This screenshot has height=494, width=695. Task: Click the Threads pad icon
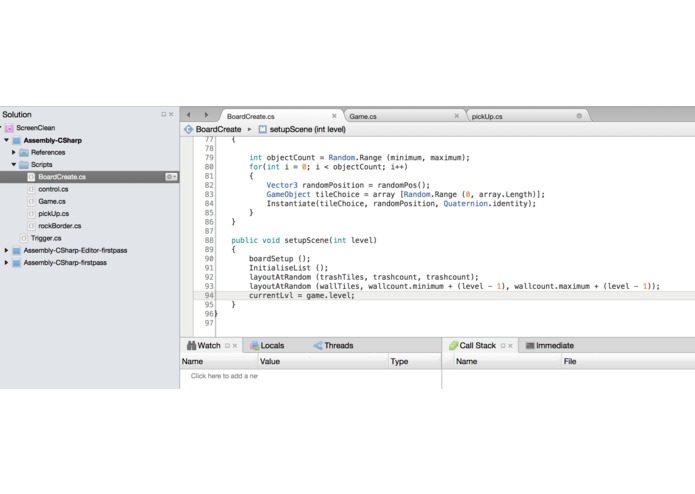coord(318,346)
